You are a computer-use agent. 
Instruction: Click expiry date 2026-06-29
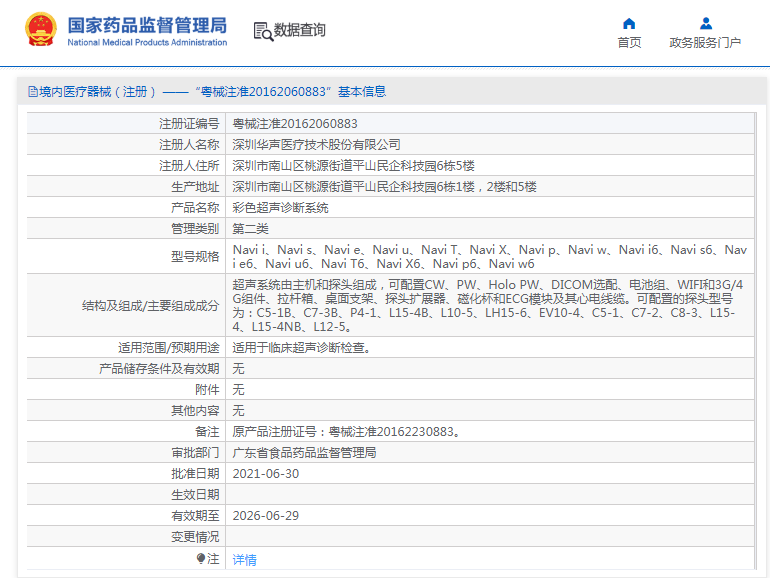[266, 516]
